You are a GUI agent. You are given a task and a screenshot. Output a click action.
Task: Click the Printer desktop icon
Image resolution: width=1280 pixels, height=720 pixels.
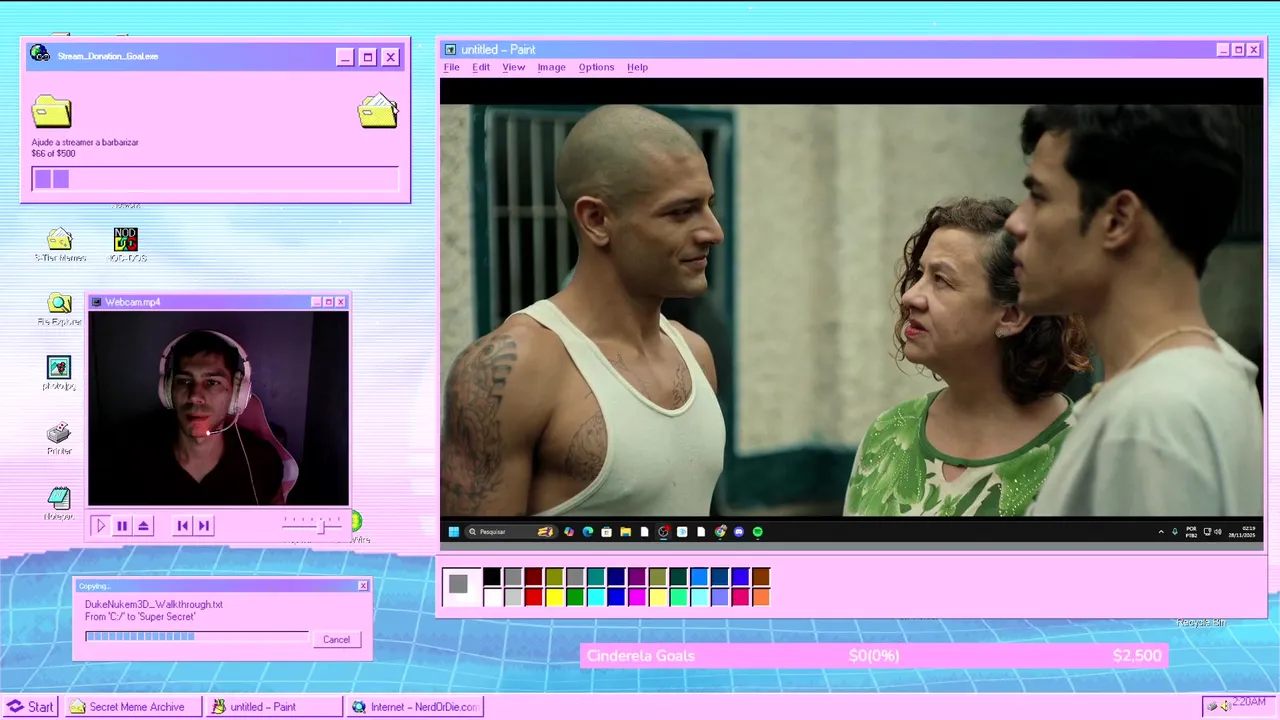[59, 438]
